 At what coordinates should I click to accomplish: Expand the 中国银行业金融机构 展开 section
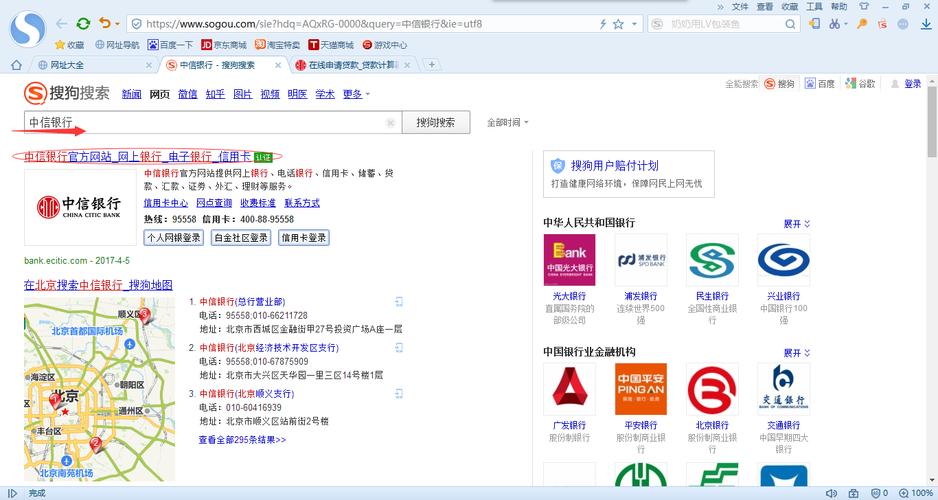pyautogui.click(x=797, y=353)
